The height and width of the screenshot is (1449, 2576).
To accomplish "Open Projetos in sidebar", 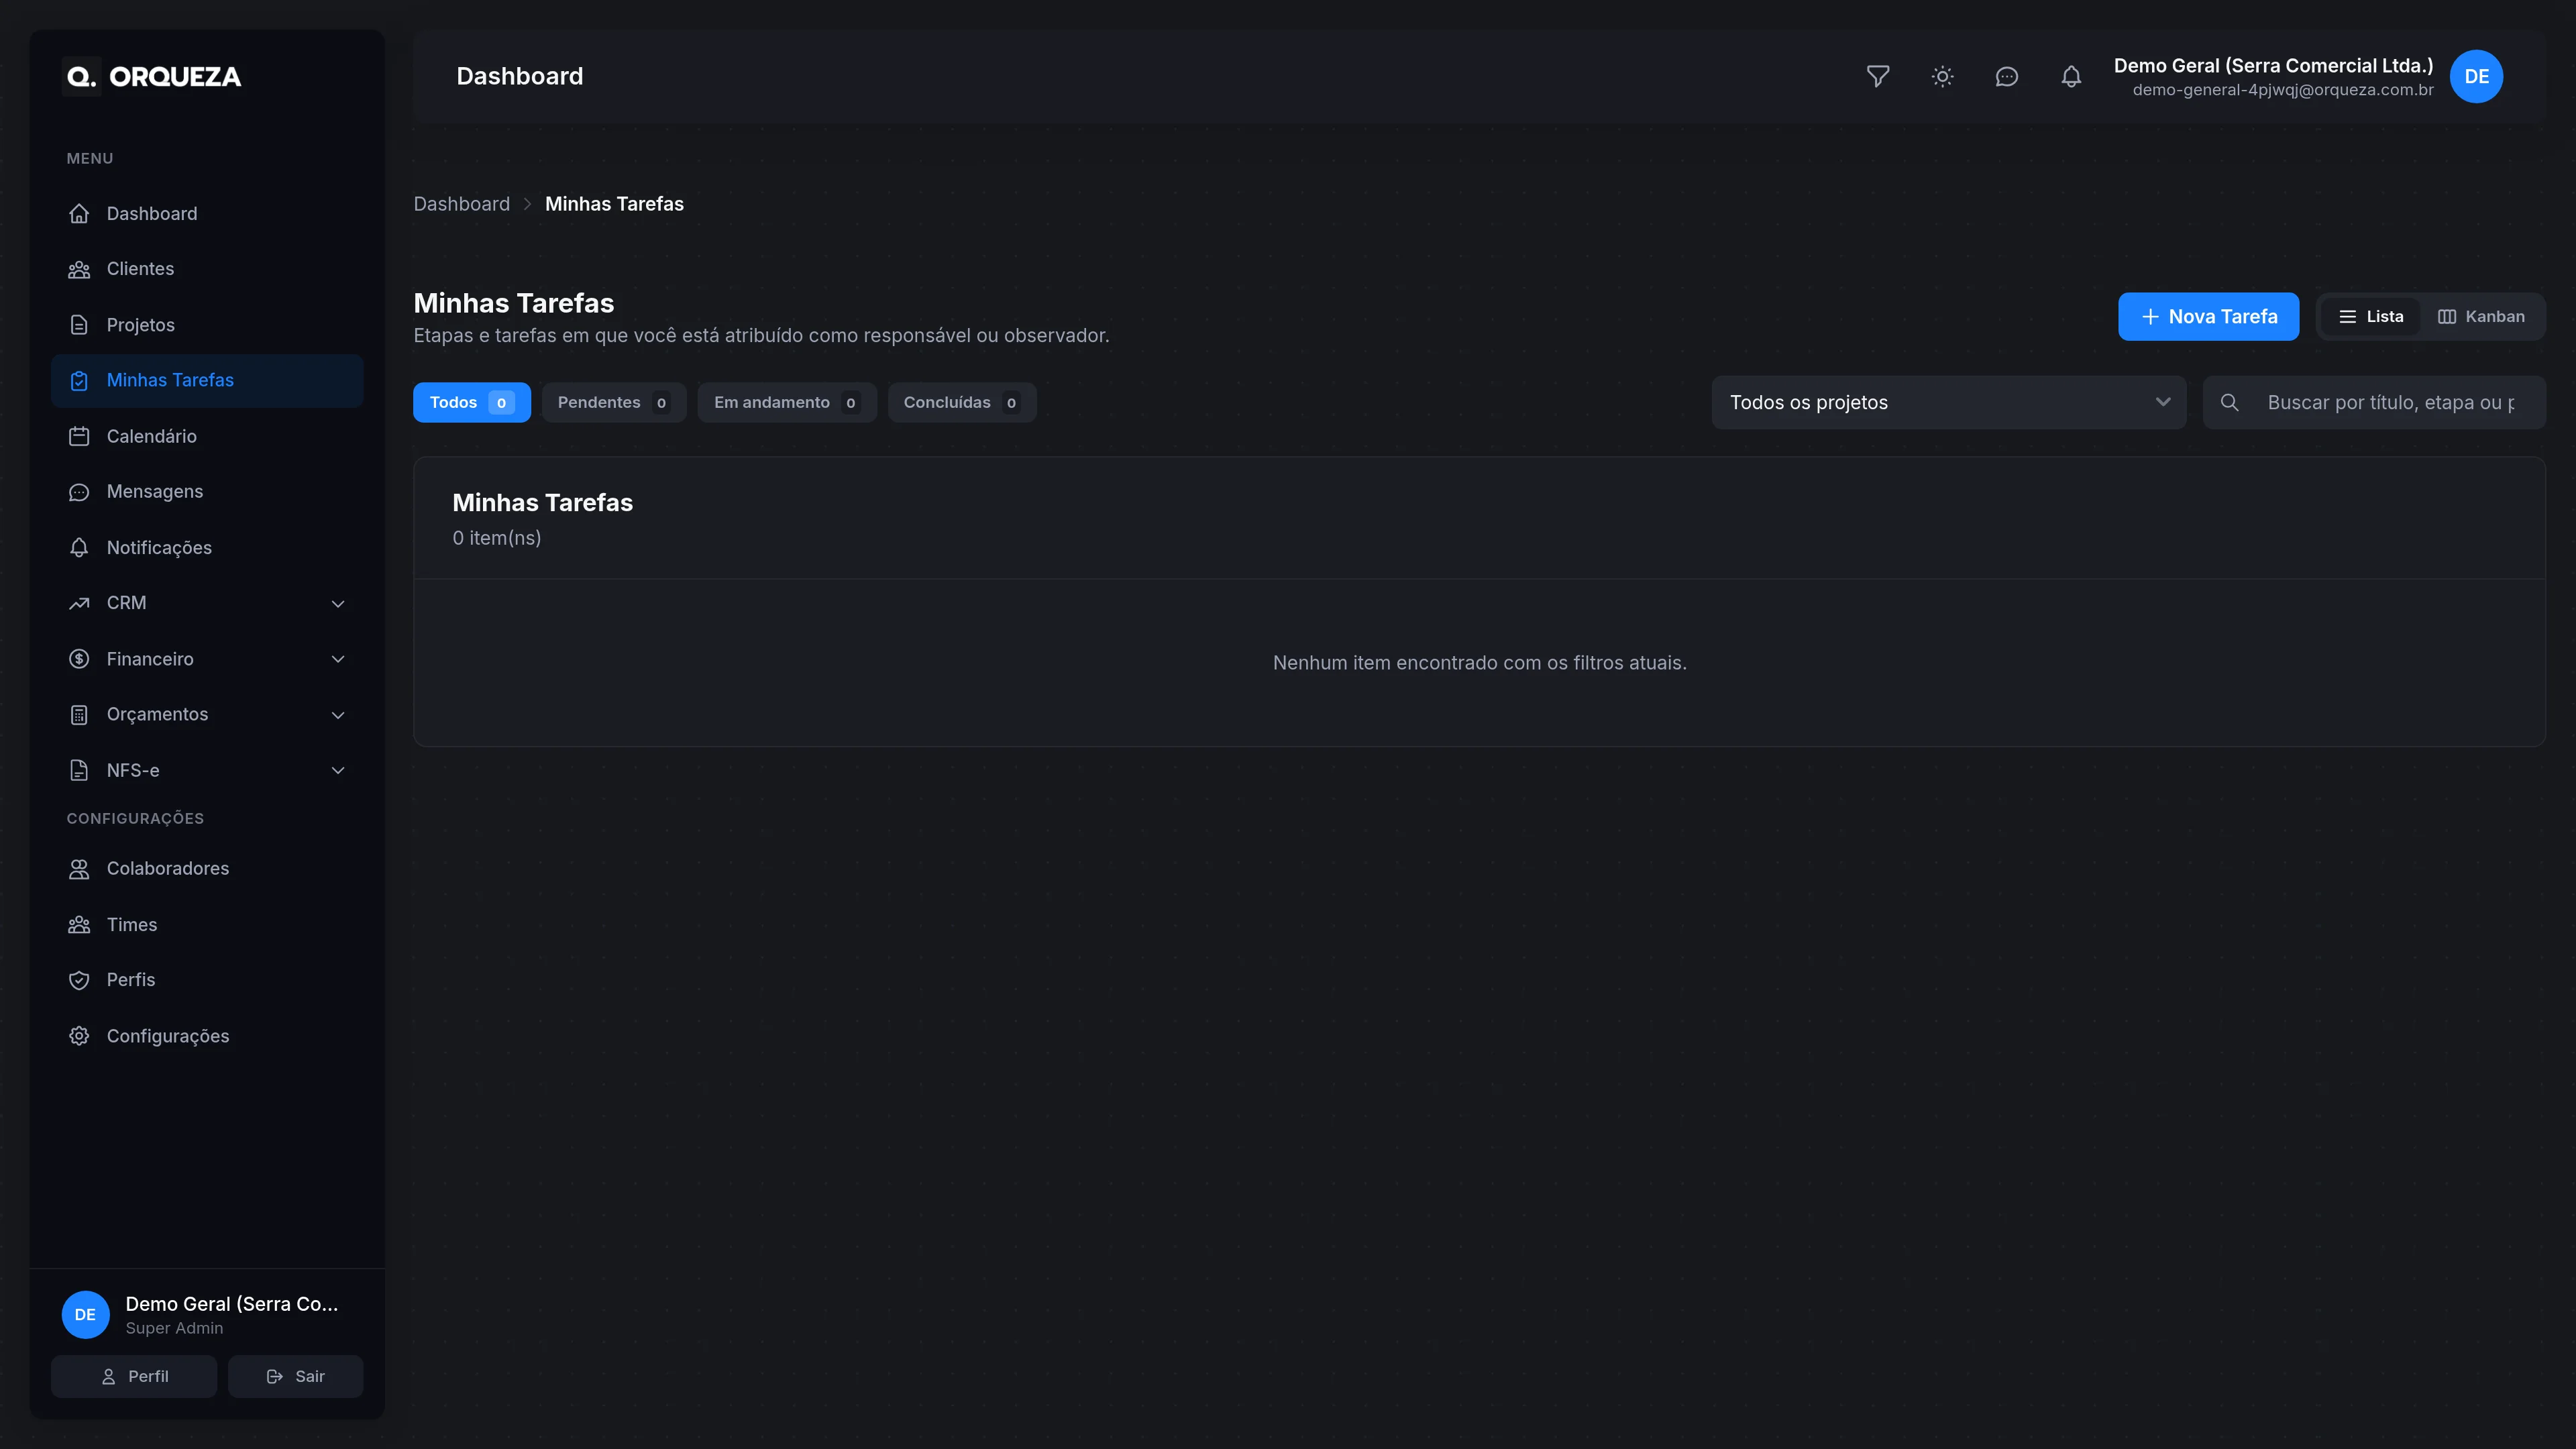I will [x=207, y=325].
